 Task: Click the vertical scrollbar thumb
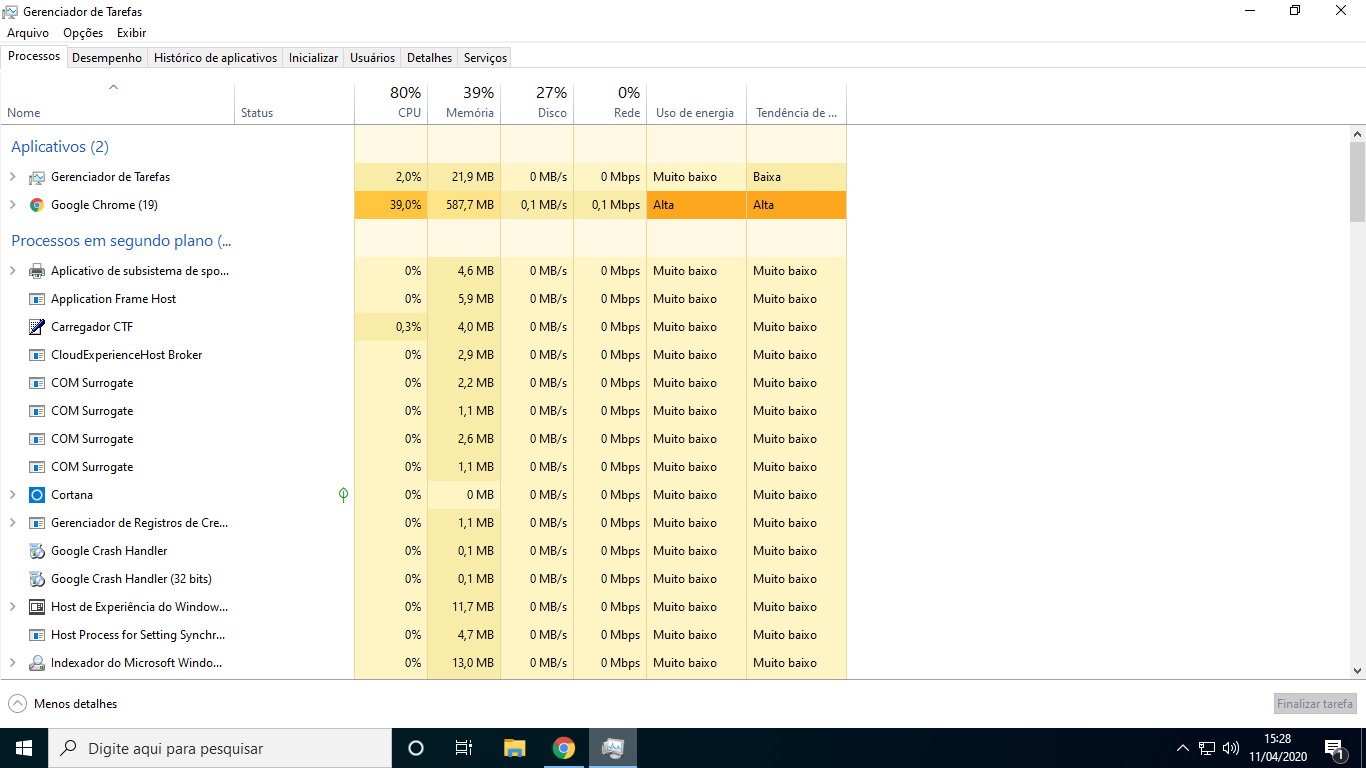tap(1357, 182)
